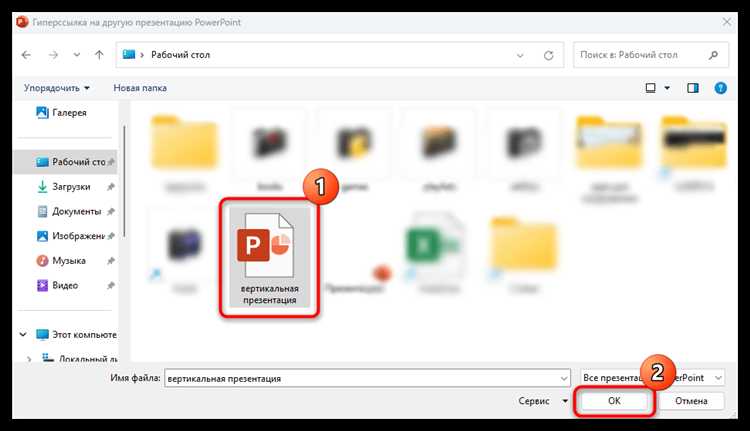Toggle the preview pane icon
Screen dimensions: 750x431
click(693, 88)
